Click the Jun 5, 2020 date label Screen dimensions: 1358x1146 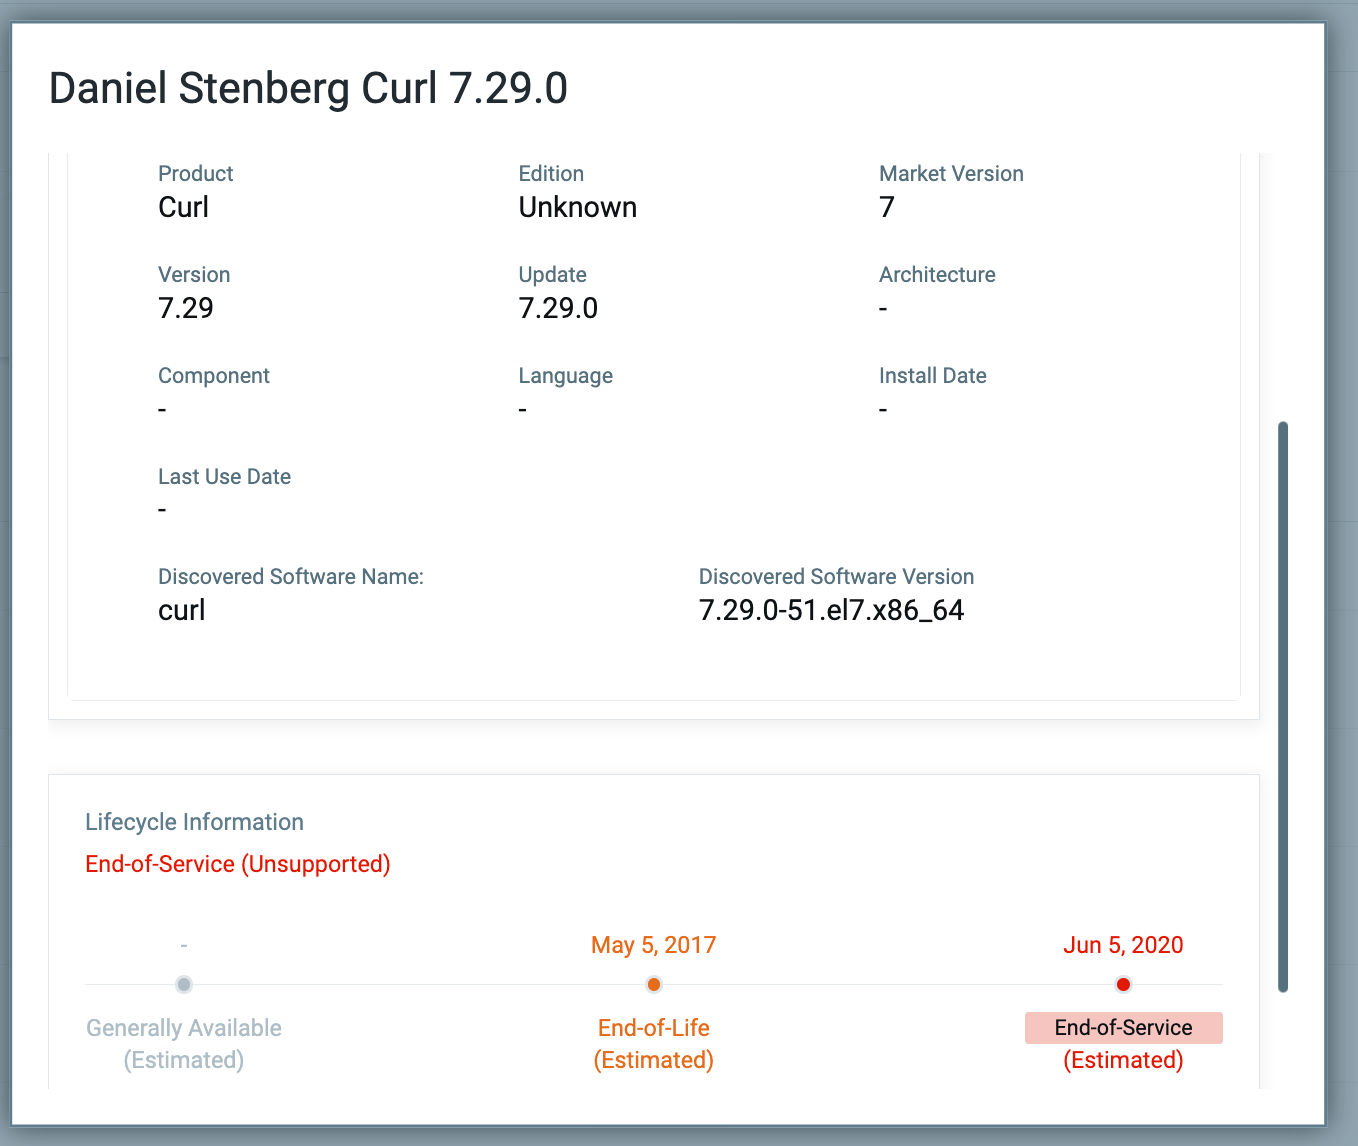[1123, 944]
